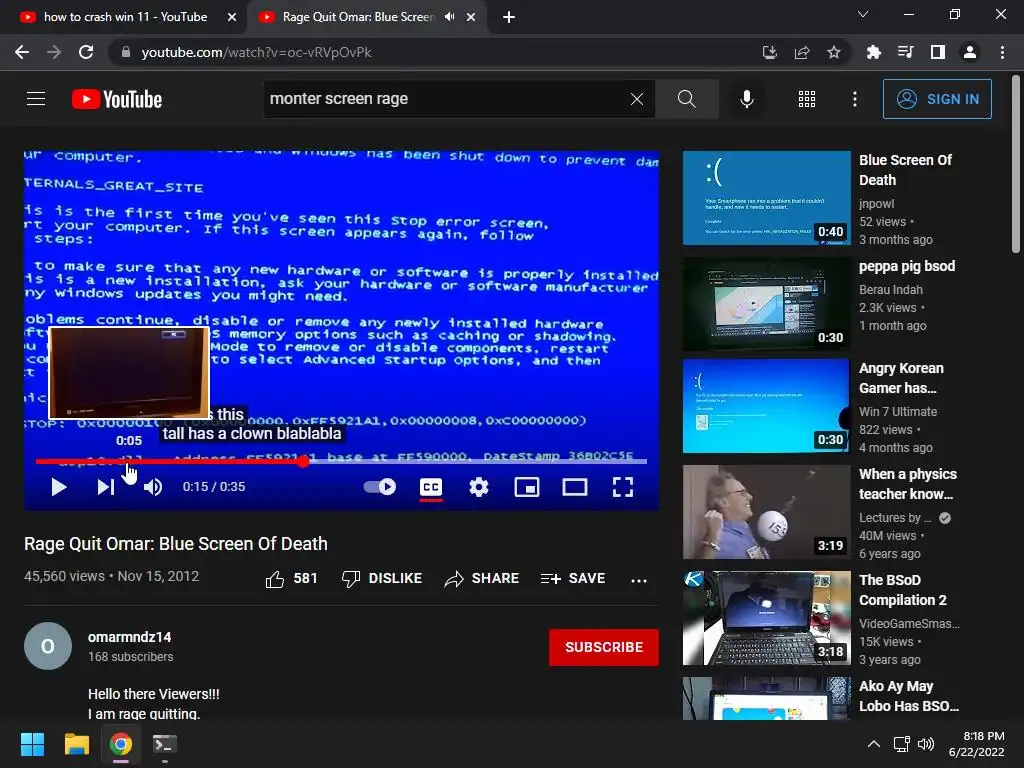Share this page from address bar
The height and width of the screenshot is (768, 1024).
[x=802, y=52]
